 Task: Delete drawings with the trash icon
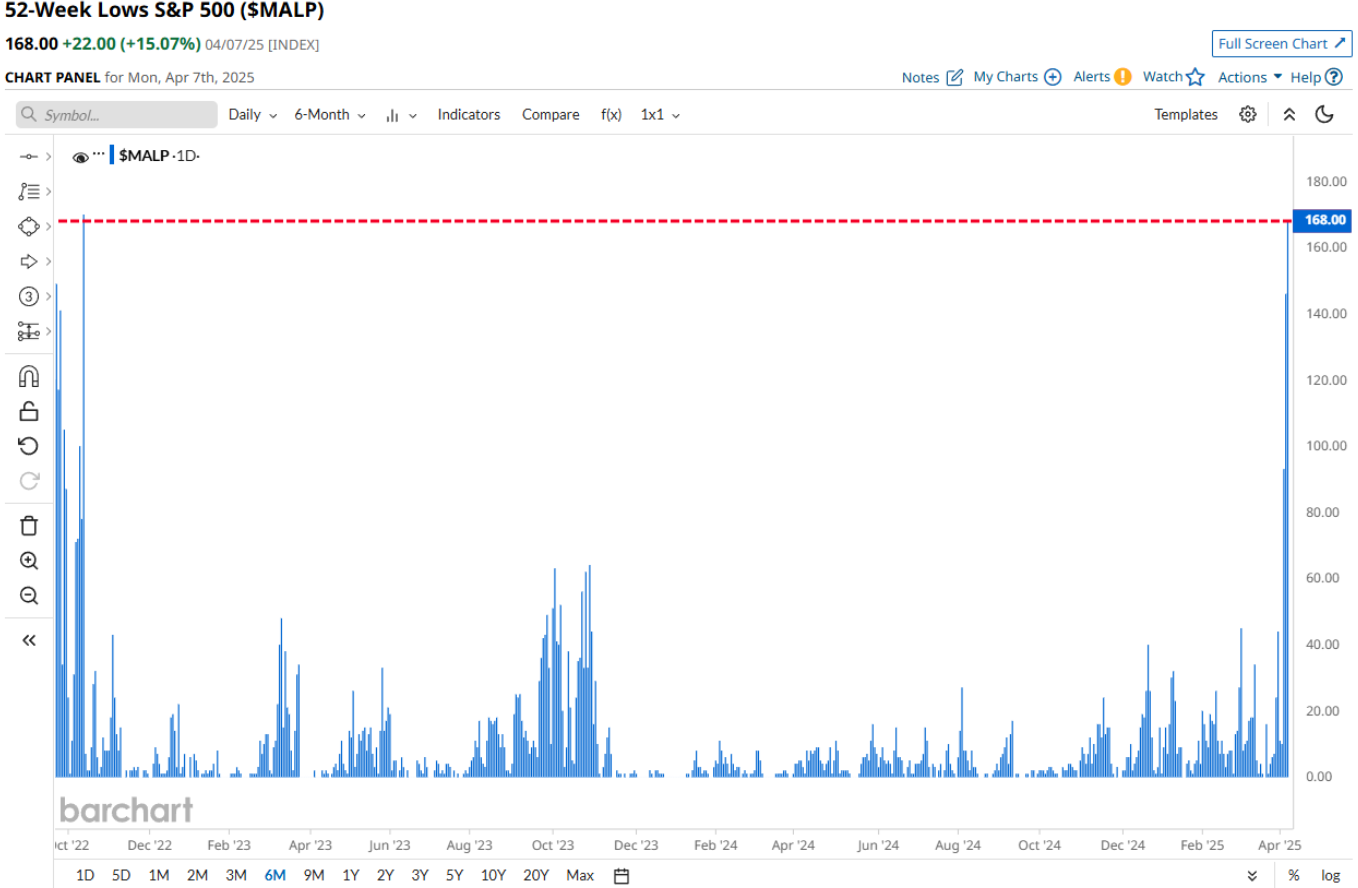click(29, 526)
